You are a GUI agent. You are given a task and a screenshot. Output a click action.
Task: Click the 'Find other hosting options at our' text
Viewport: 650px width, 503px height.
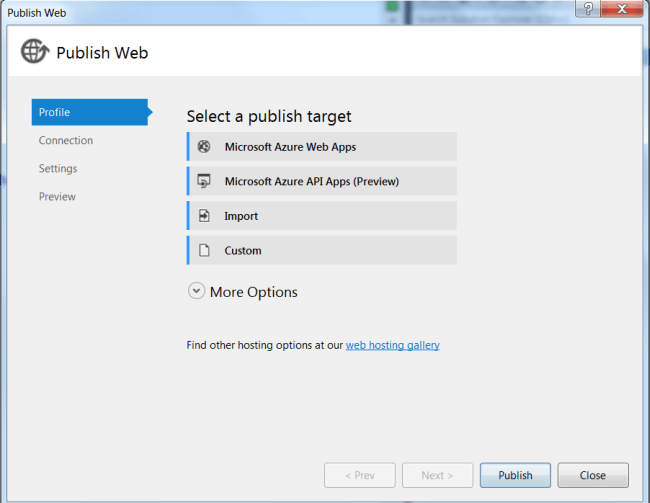click(265, 345)
